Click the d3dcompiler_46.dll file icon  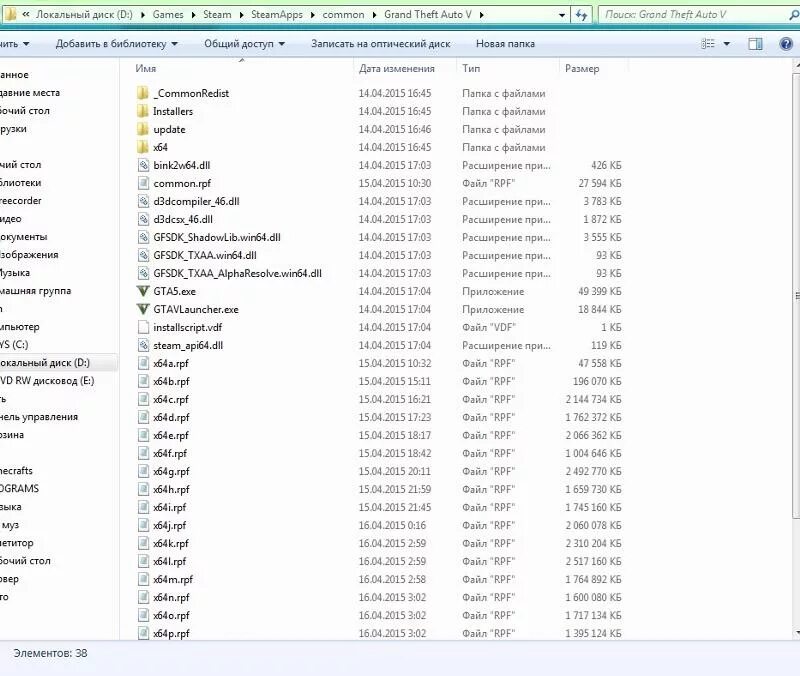[143, 201]
